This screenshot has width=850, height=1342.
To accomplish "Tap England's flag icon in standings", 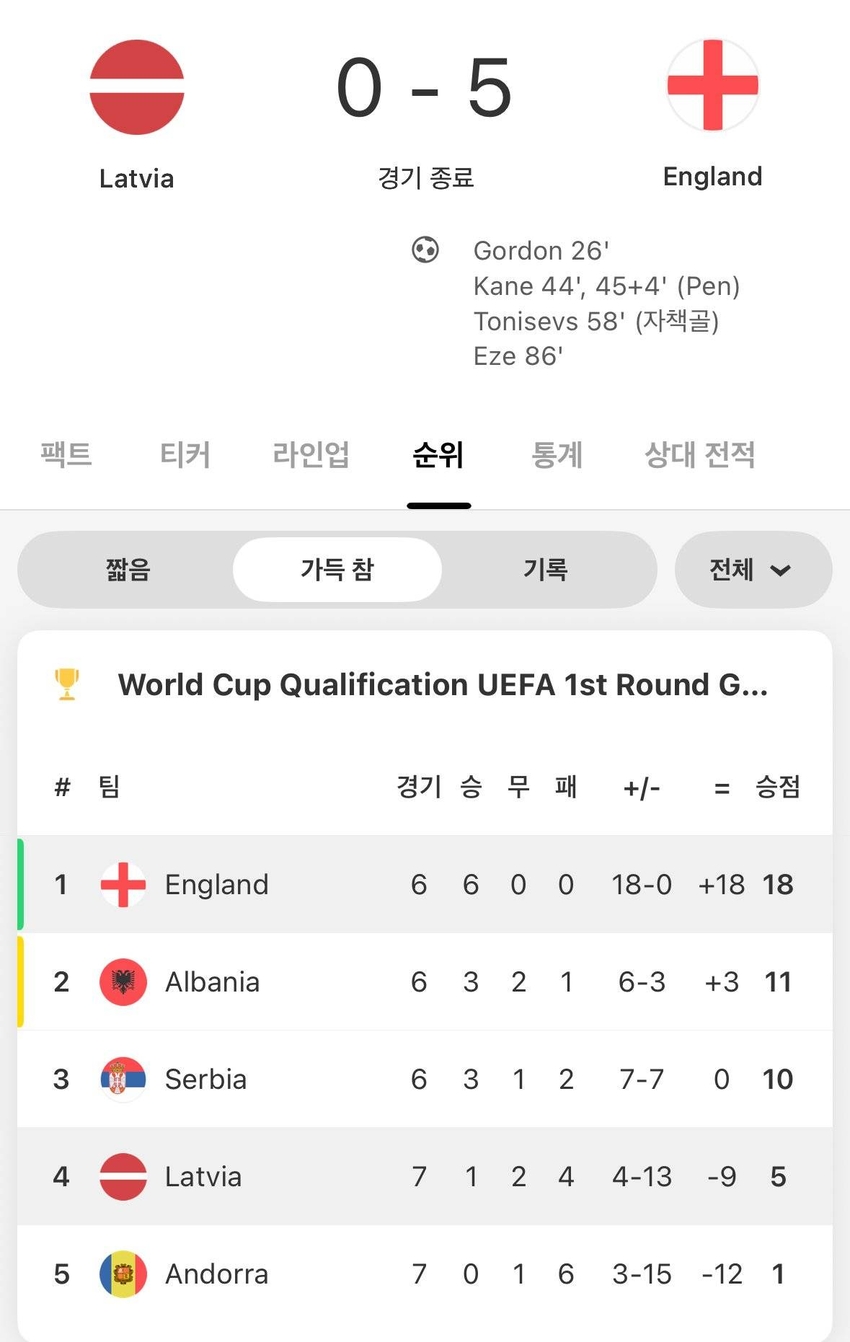I will coord(123,885).
